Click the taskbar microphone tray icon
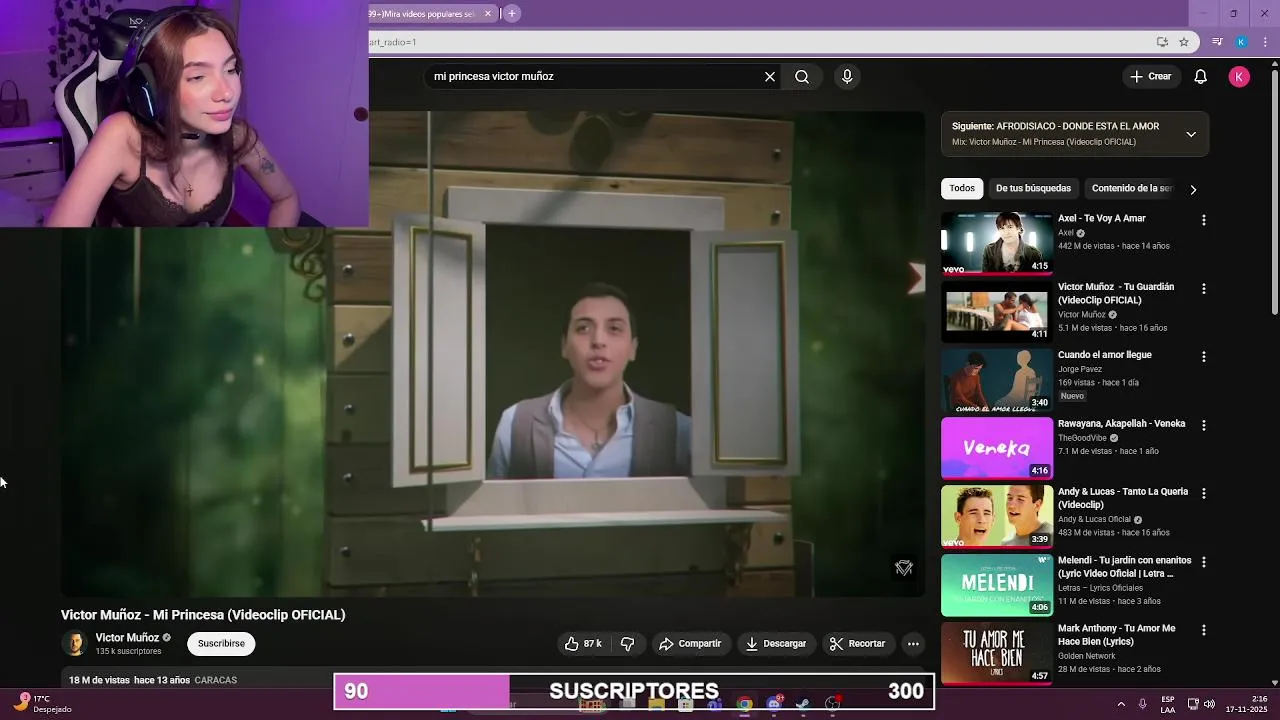The image size is (1280, 720). click(x=1143, y=704)
